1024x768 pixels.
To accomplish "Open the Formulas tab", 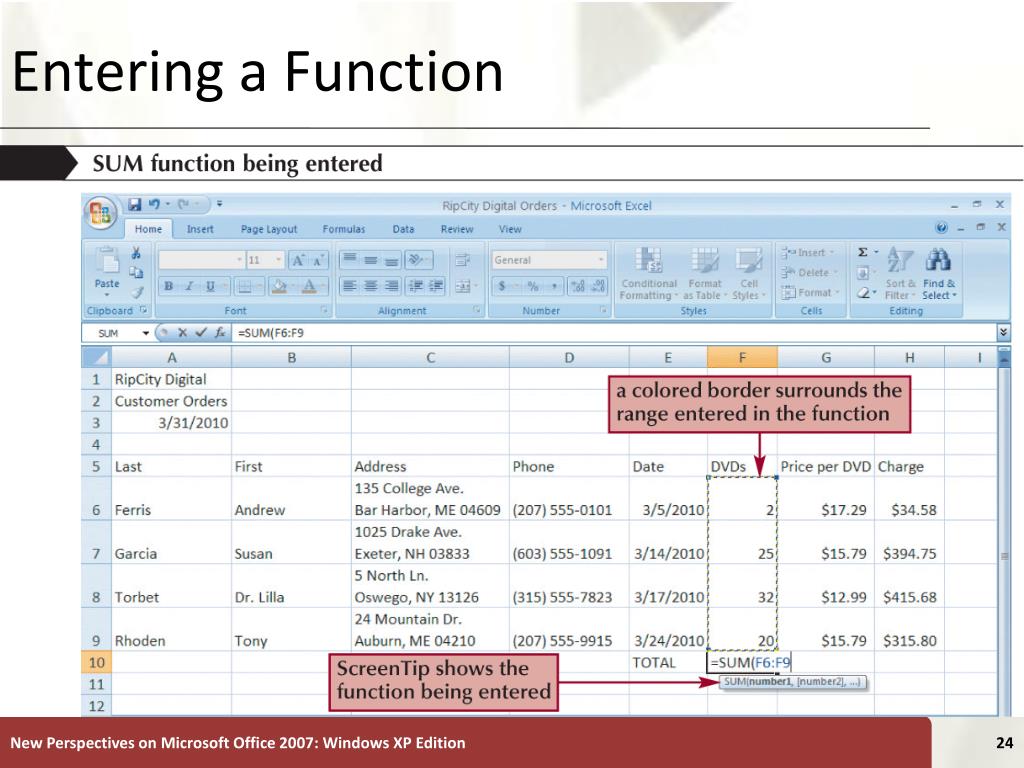I will coord(344,229).
